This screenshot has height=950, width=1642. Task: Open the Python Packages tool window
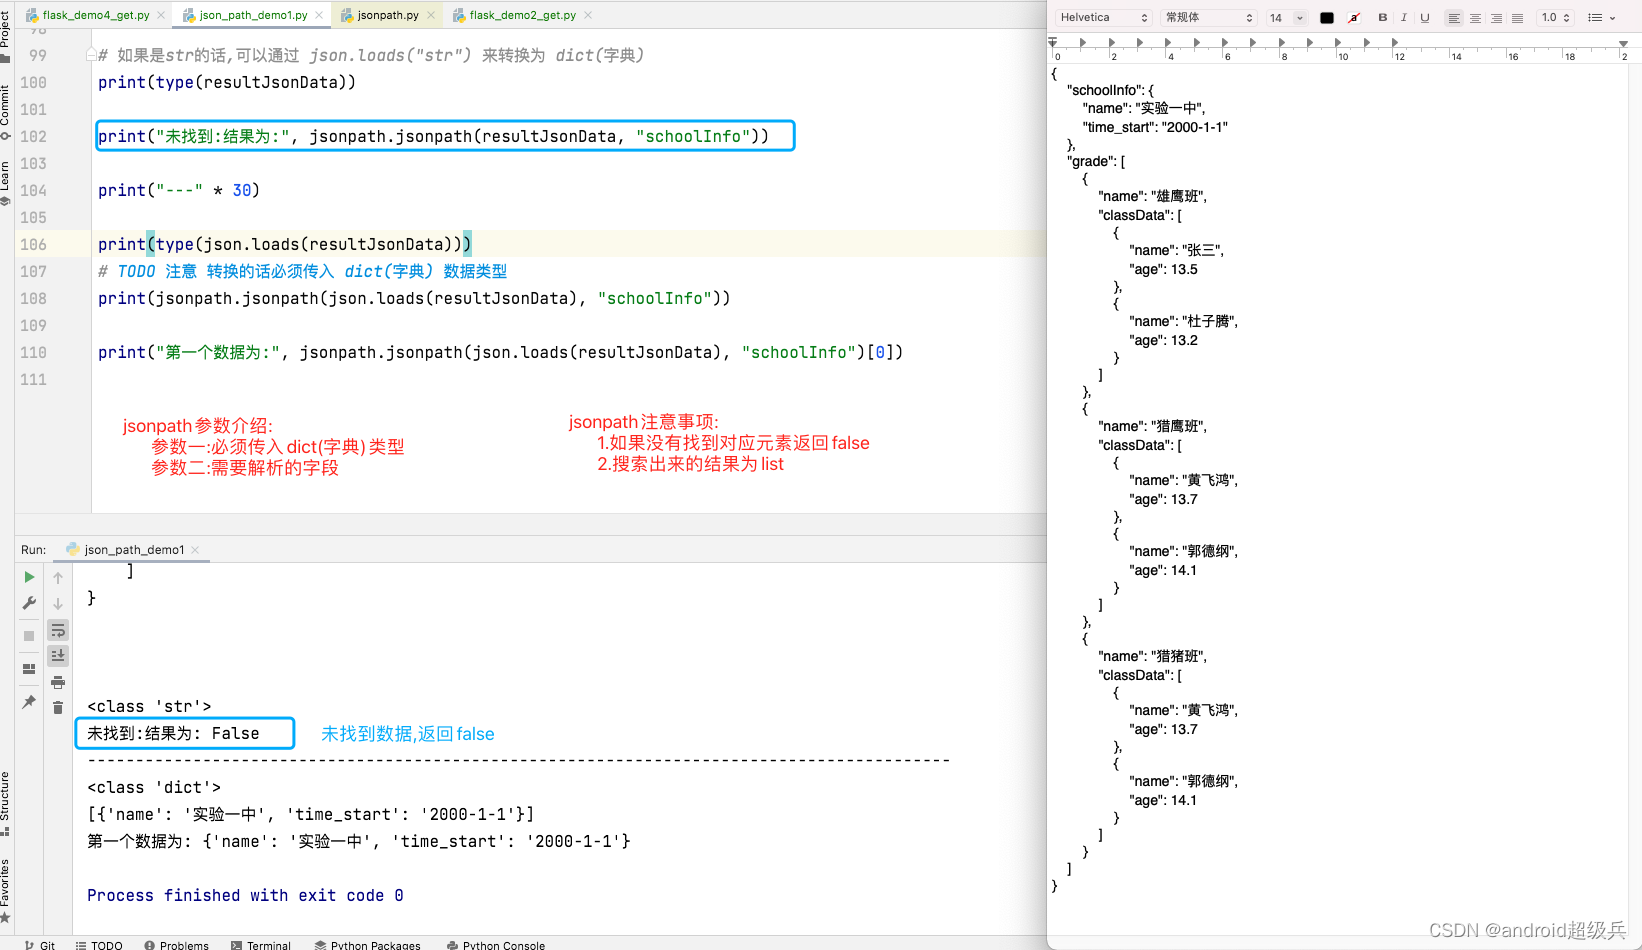[x=367, y=945]
